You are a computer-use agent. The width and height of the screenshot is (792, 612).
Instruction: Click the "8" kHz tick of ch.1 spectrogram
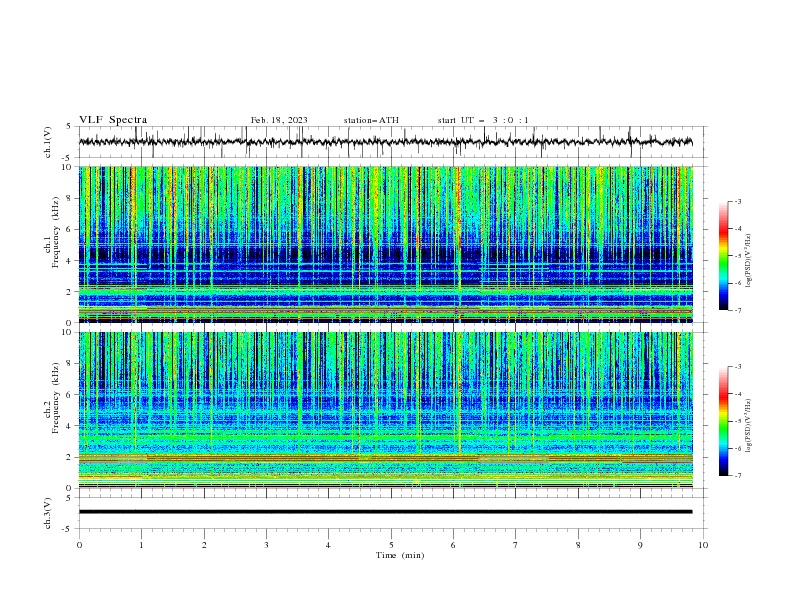pos(71,198)
